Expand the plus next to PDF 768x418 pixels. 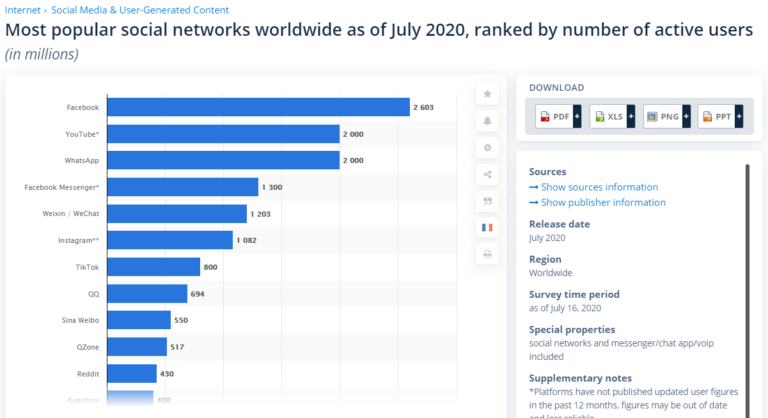tap(578, 117)
